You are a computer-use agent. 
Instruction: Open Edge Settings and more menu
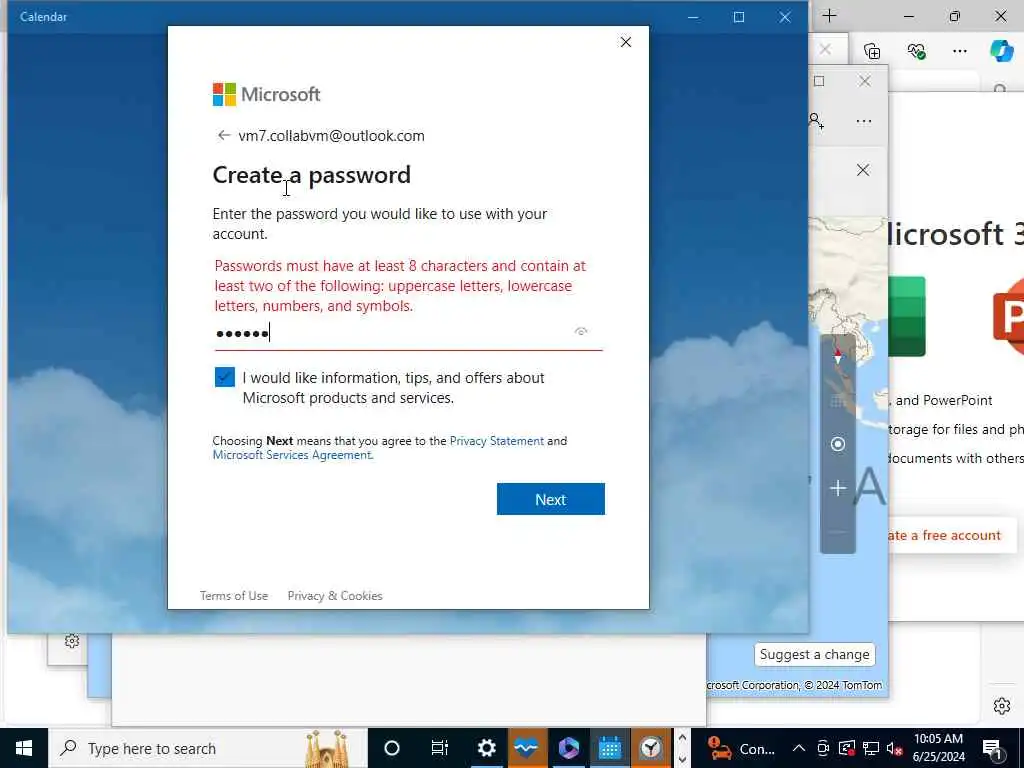pos(959,51)
